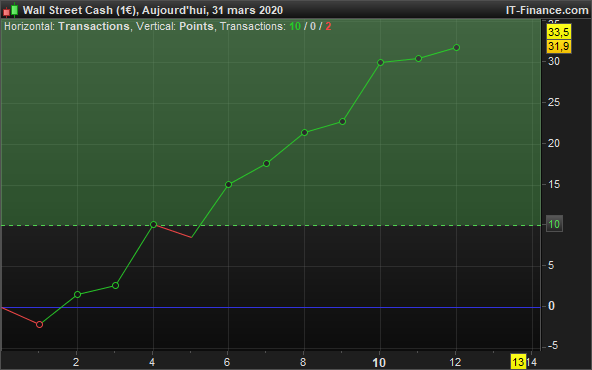Select the data point at transaction 7
Image resolution: width=592 pixels, height=370 pixels.
click(x=266, y=163)
